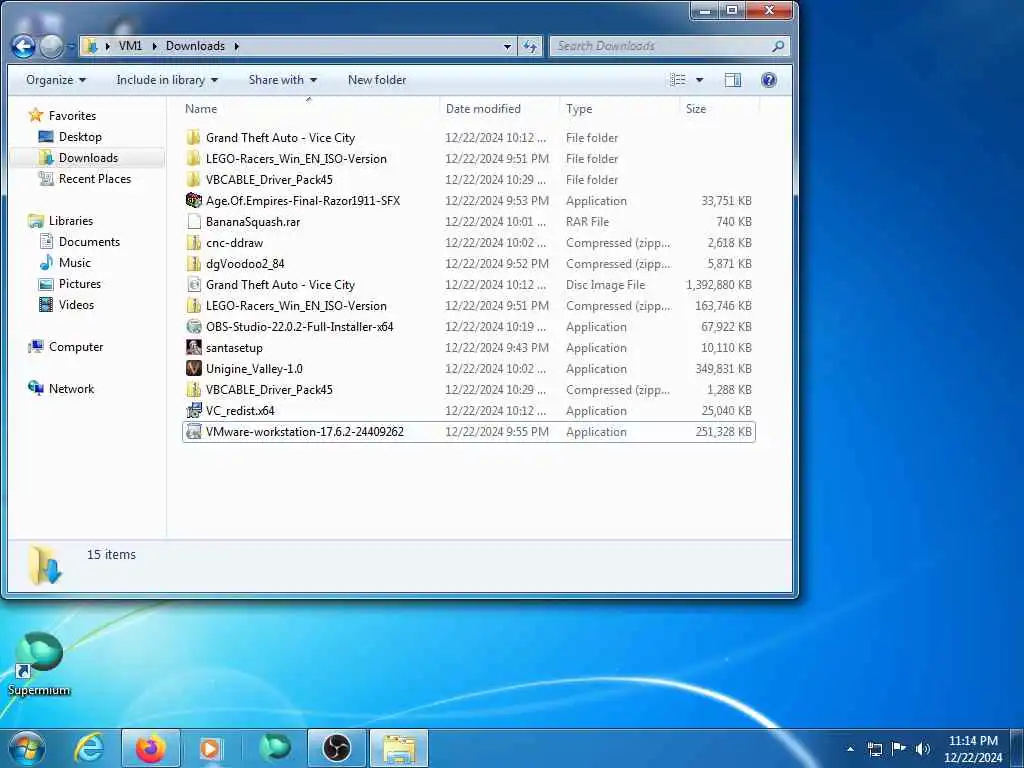Select Grand Theft Auto disc image icon
The image size is (1024, 768).
tap(193, 285)
